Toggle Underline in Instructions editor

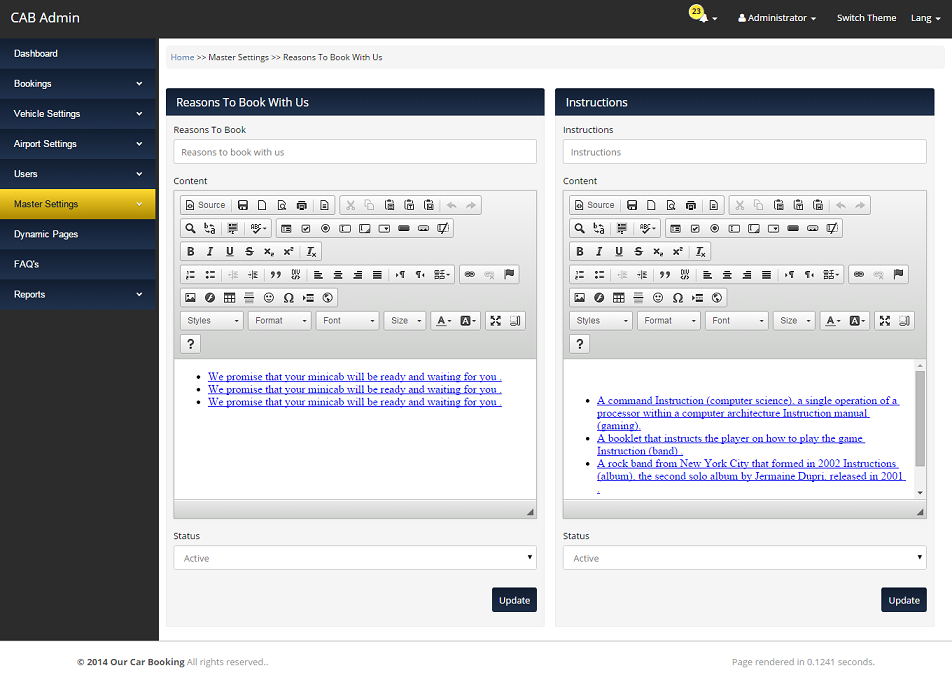[619, 251]
